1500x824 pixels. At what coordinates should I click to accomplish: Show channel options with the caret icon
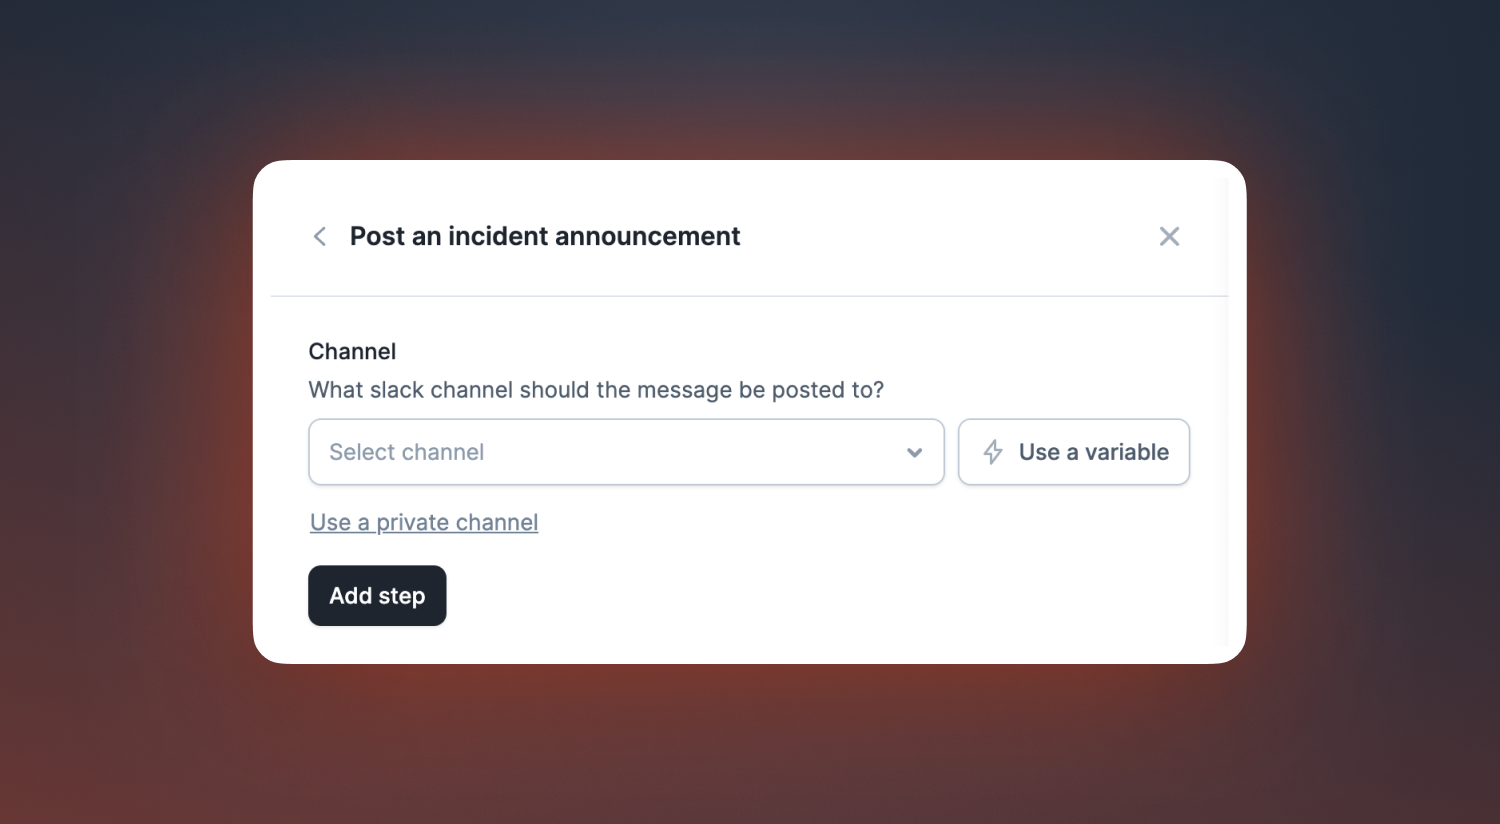[914, 453]
